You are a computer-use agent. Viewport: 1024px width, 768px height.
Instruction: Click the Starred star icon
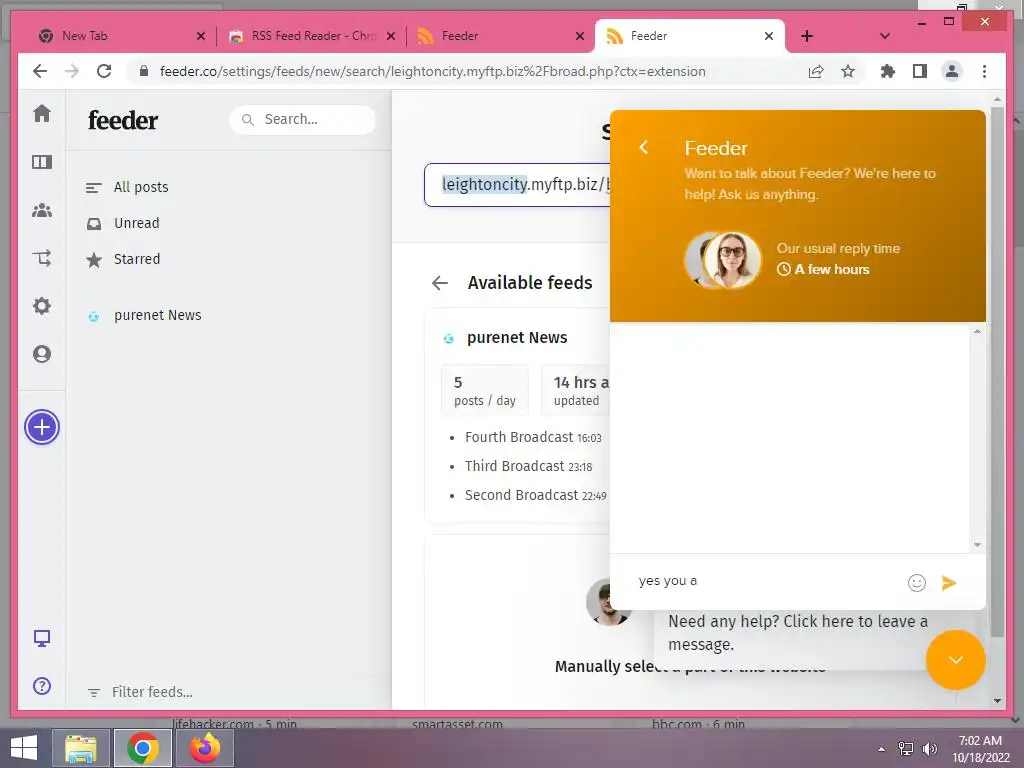coord(94,260)
